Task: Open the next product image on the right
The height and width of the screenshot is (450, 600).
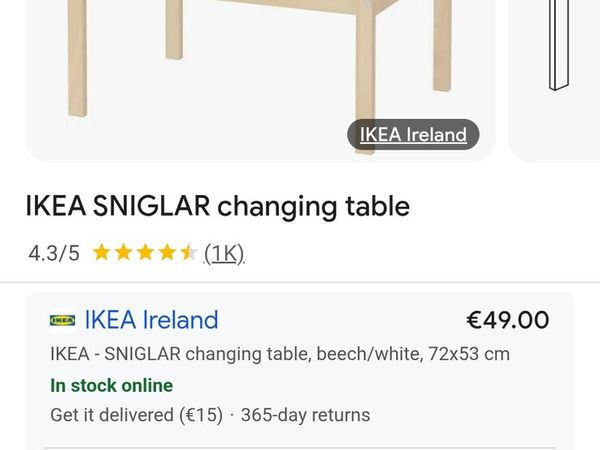Action: coord(556,70)
